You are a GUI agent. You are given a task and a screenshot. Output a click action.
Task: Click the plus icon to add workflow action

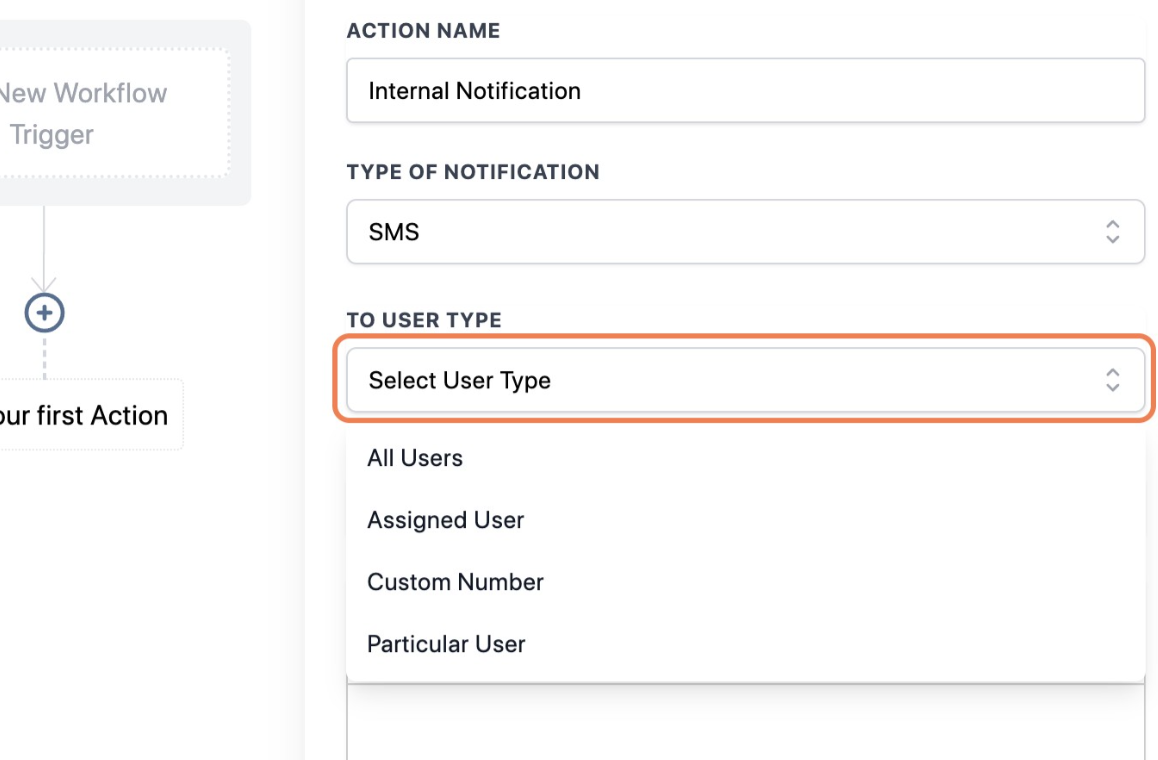click(x=44, y=312)
